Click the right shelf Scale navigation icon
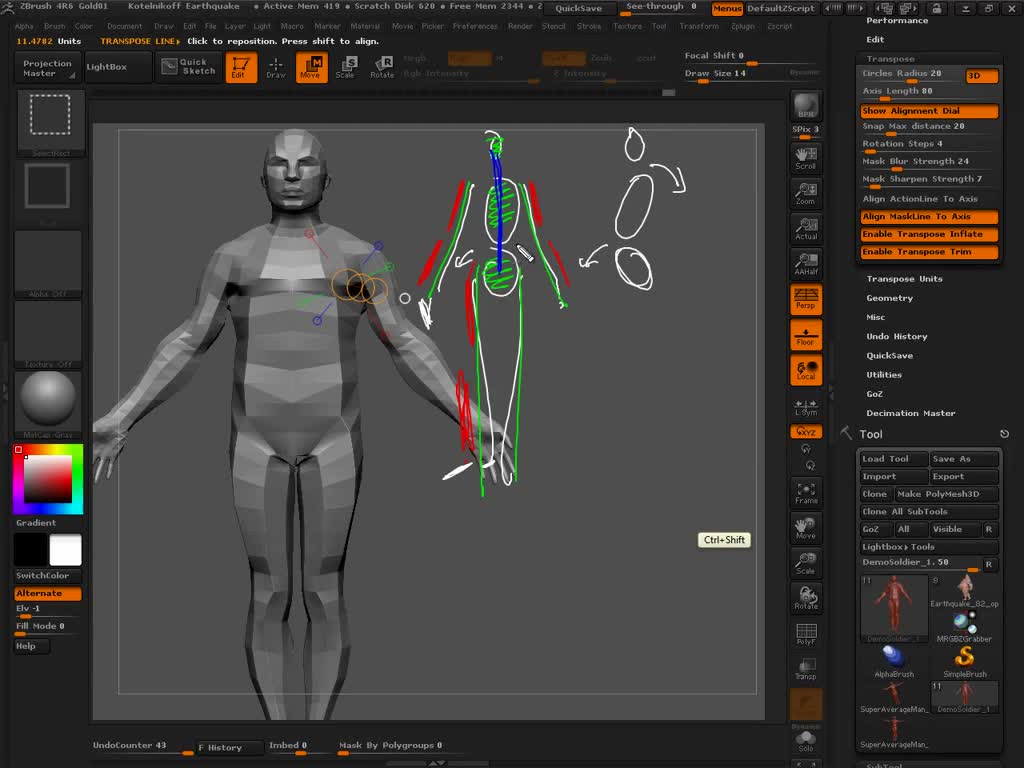The image size is (1024, 768). tap(806, 563)
